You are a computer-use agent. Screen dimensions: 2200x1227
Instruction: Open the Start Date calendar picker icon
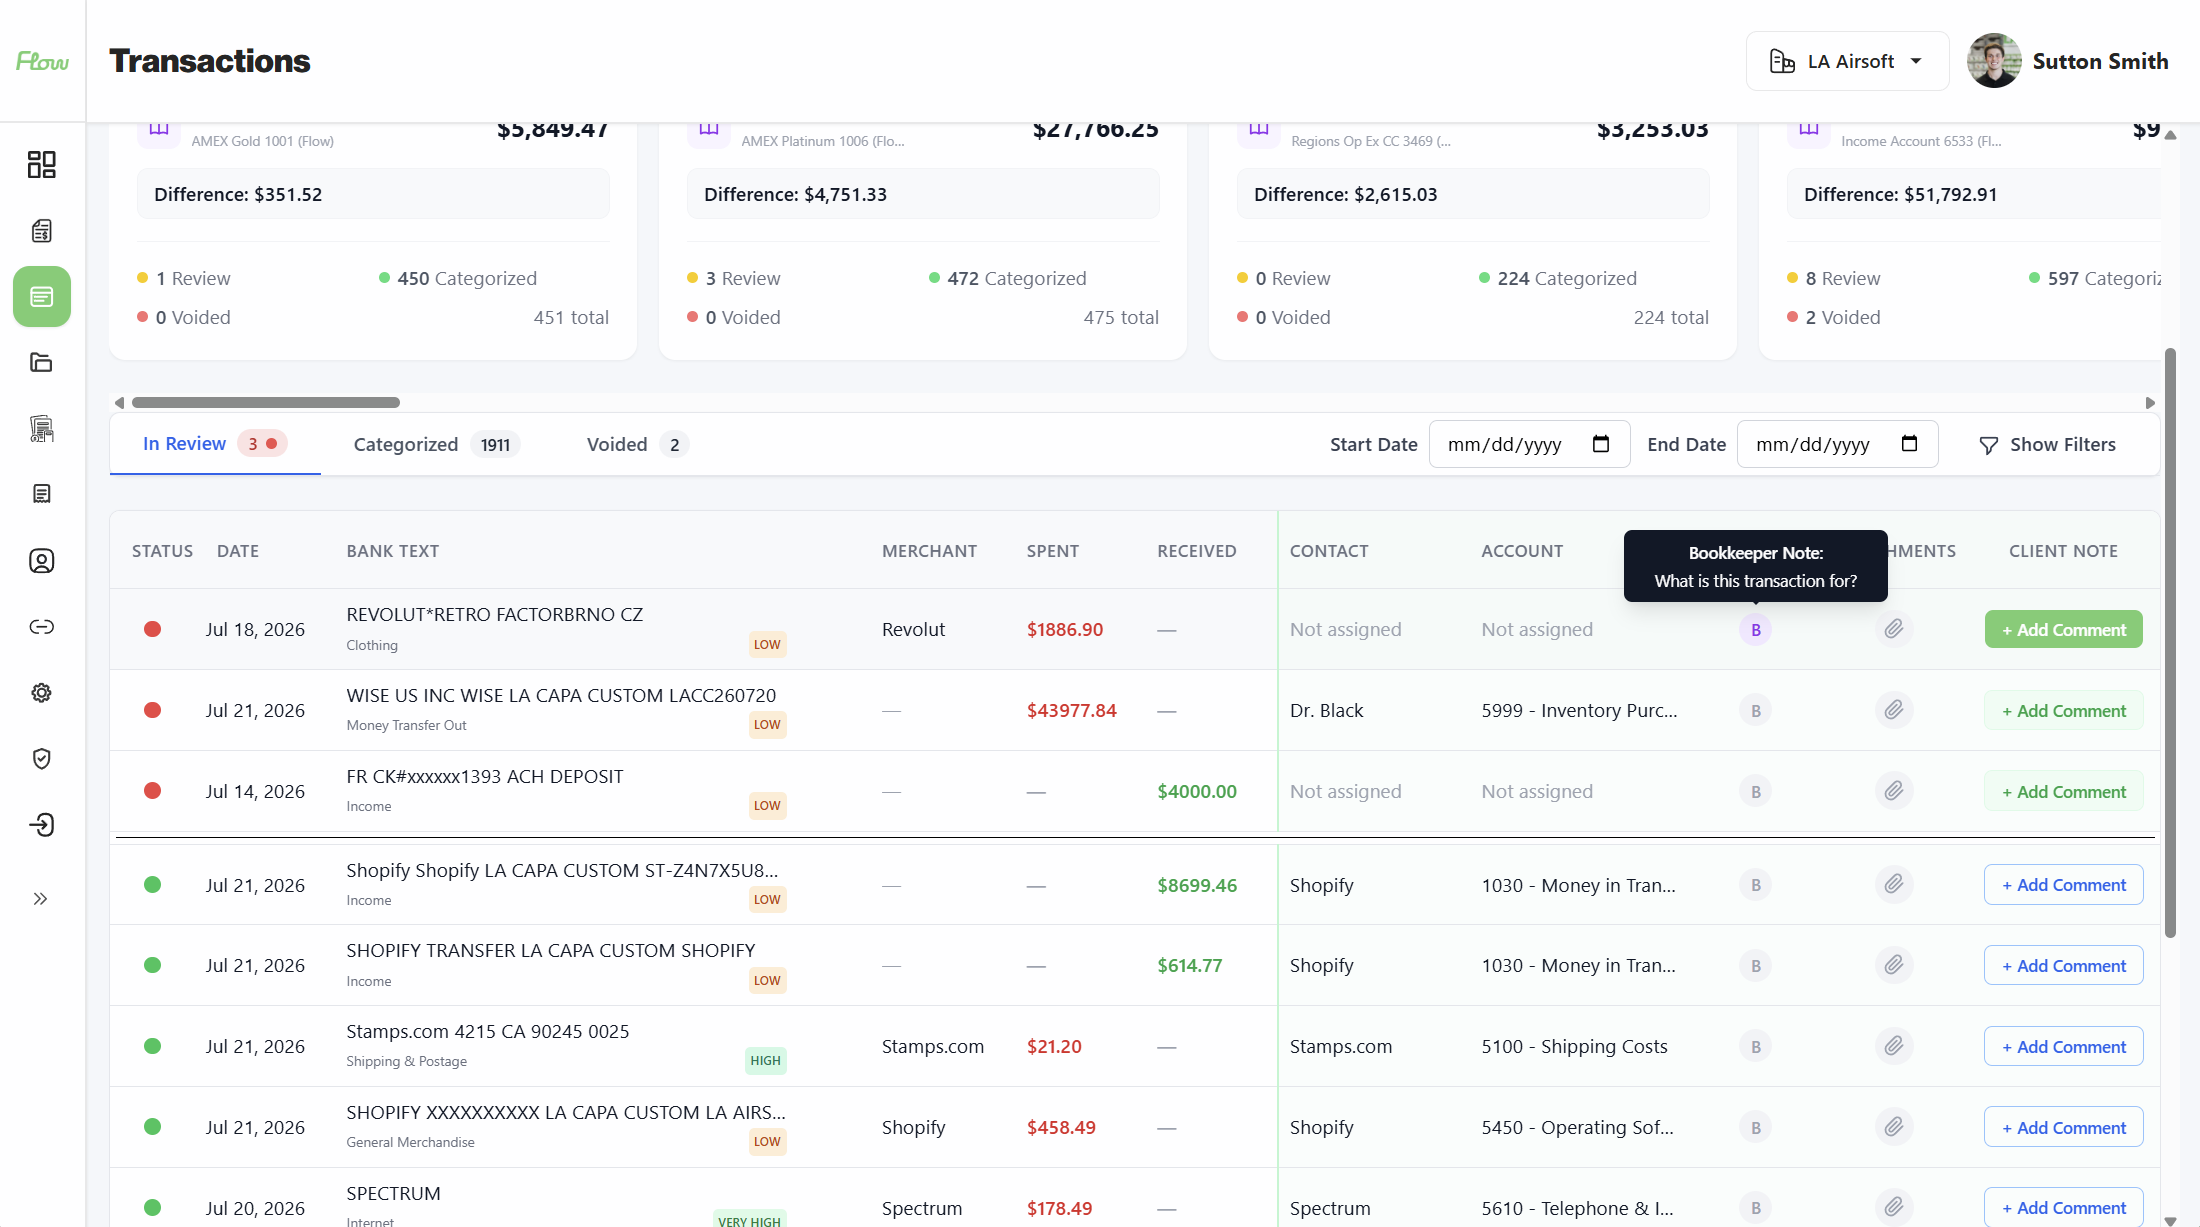(x=1601, y=444)
